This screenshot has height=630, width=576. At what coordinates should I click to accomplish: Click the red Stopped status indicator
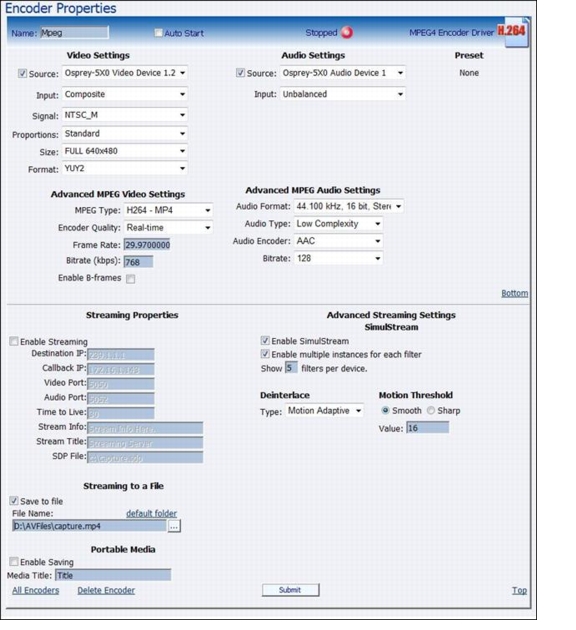point(347,33)
